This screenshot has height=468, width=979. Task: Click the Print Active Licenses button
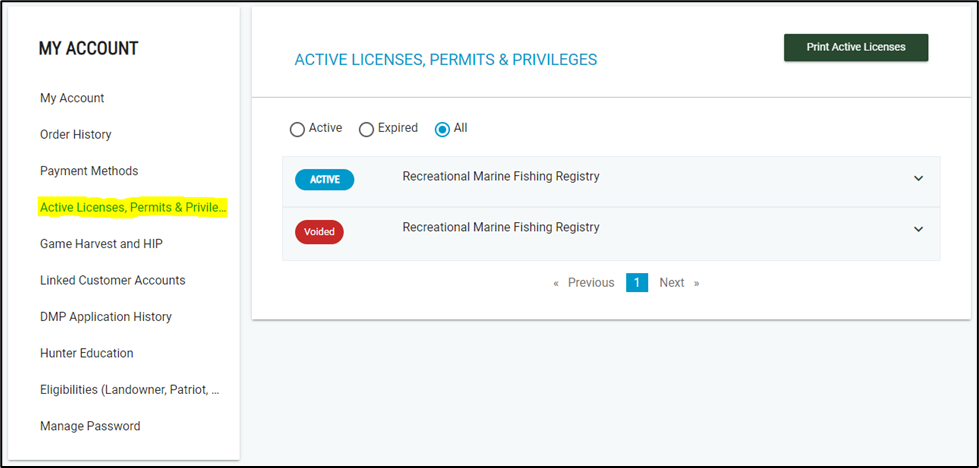[x=855, y=48]
